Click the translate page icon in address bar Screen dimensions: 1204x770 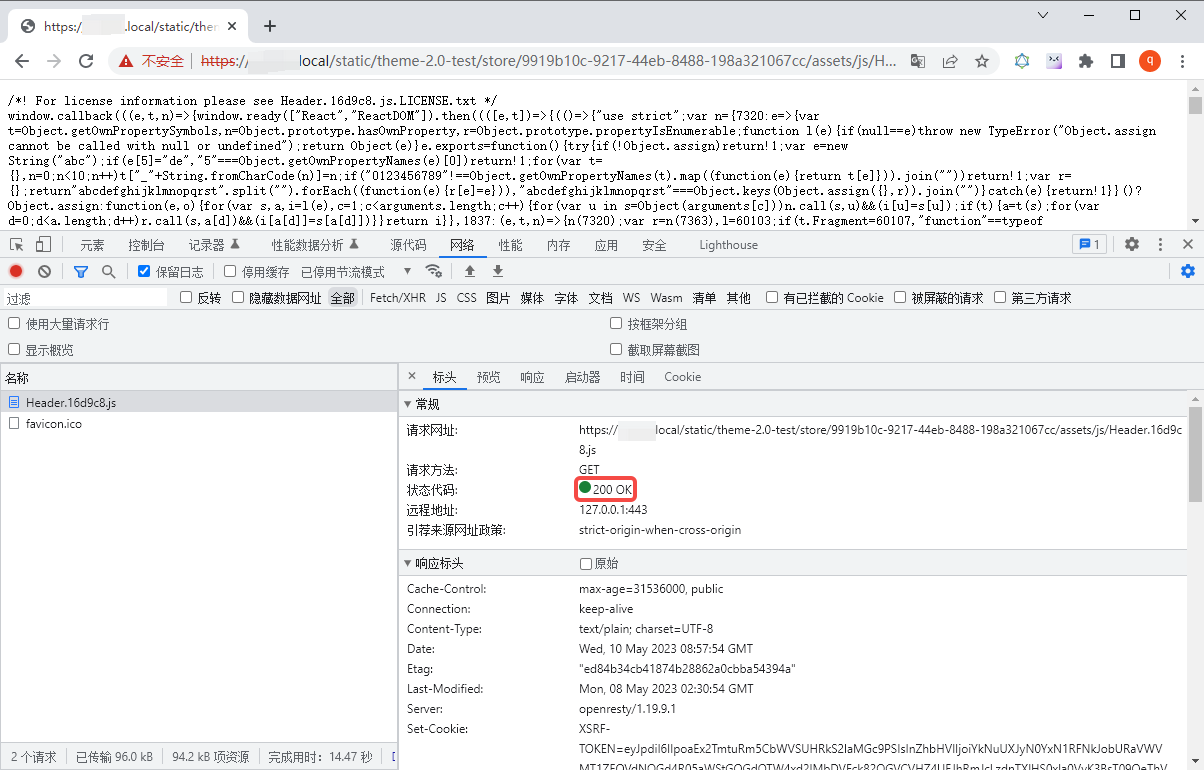pyautogui.click(x=917, y=61)
